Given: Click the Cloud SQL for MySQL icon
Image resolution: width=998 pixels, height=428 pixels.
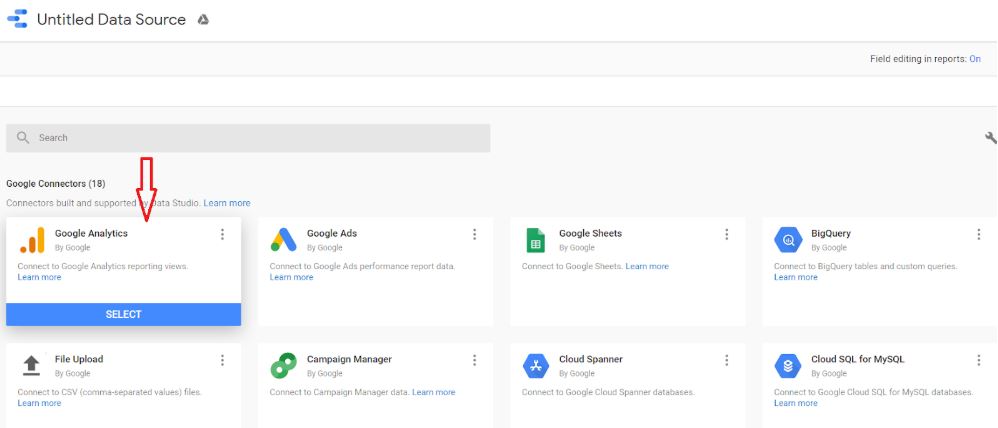Looking at the screenshot, I should pos(788,366).
